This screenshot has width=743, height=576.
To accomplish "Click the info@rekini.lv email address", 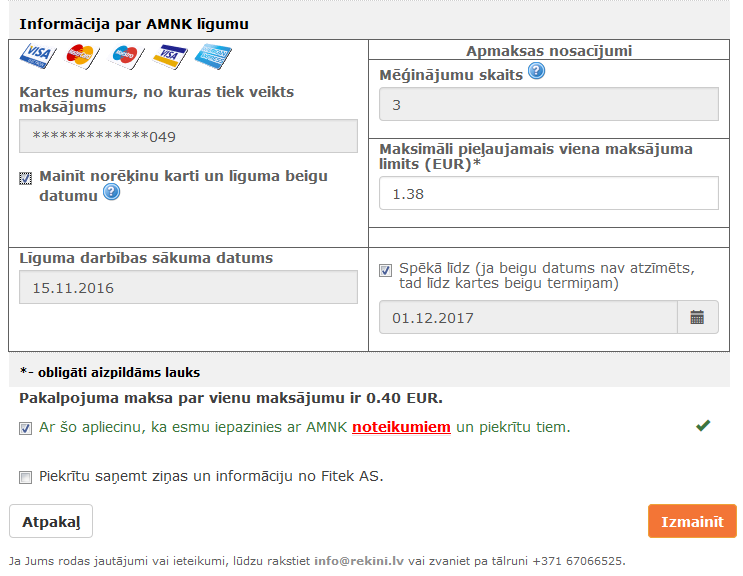I will point(359,561).
